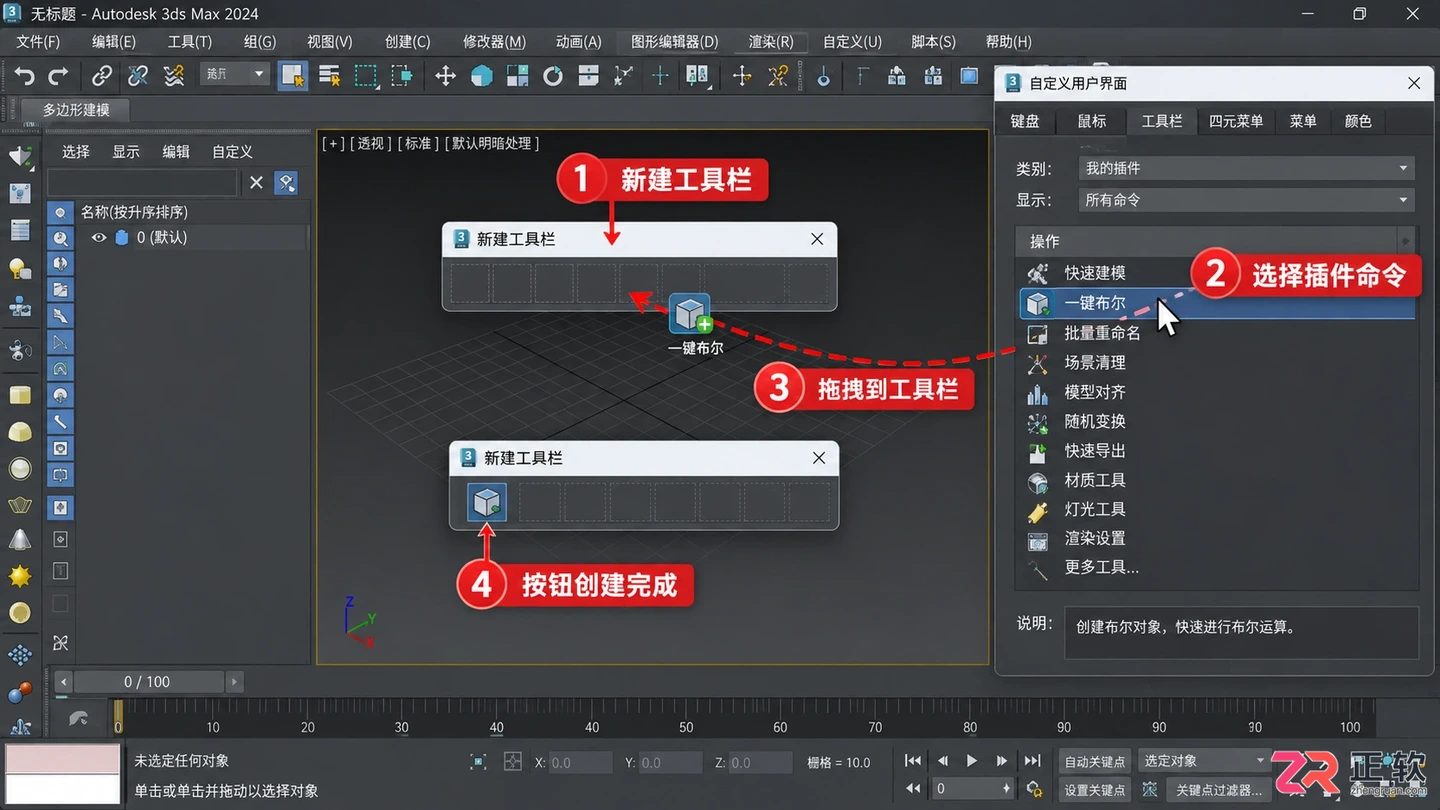
Task: Click the Undo arrow in main toolbar
Action: click(x=24, y=76)
